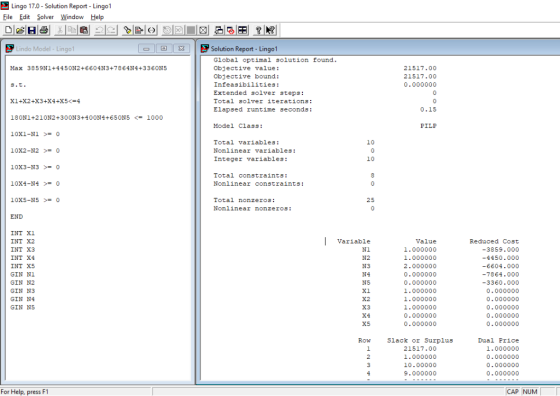Click the Model Class PILP value
Screen dimensions: 560x396
[x=428, y=126]
